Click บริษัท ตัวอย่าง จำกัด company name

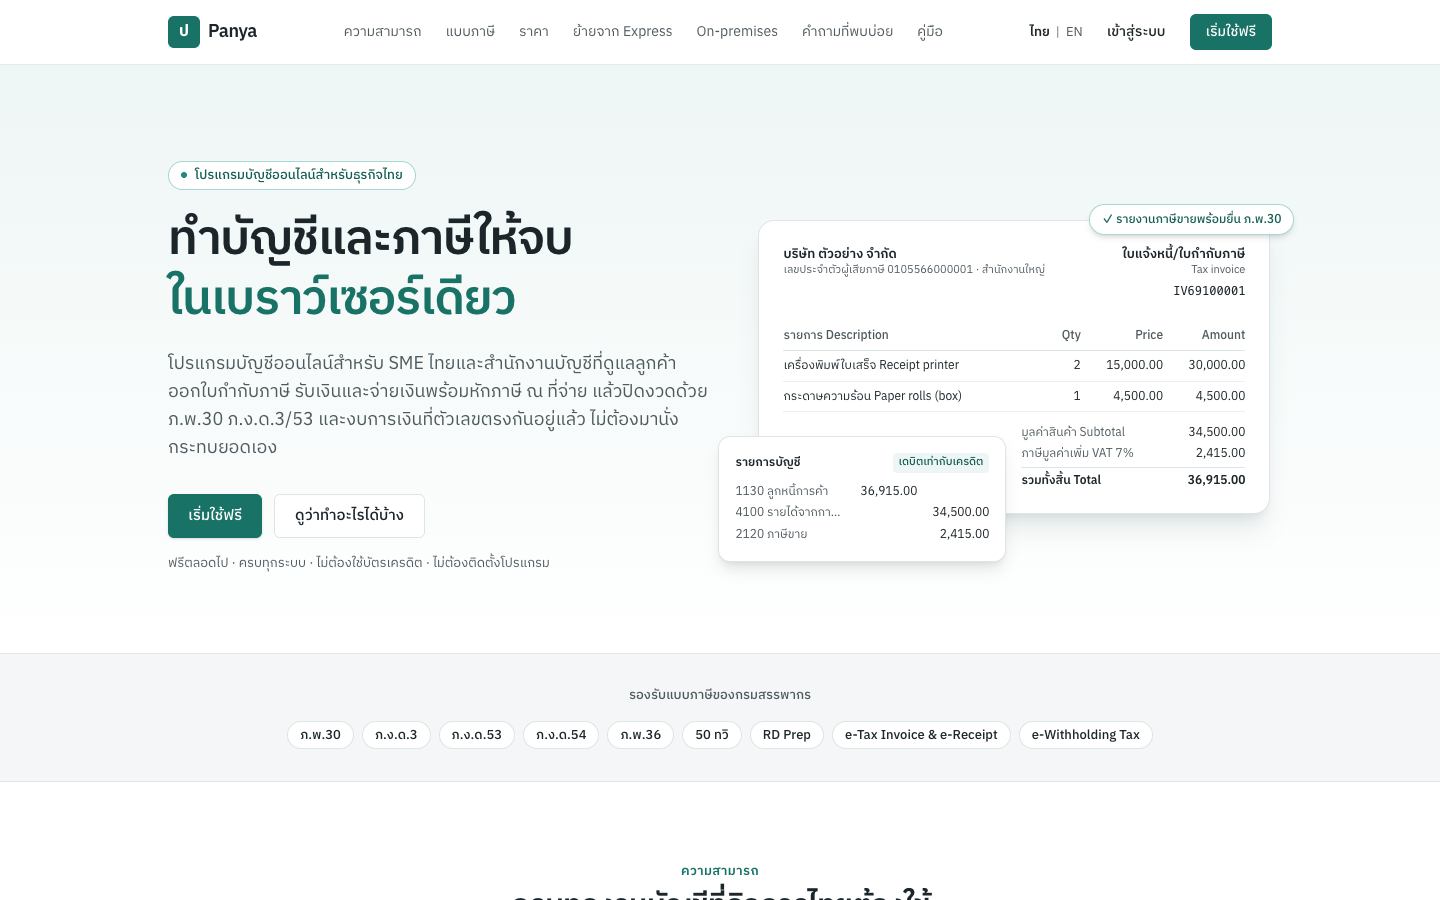pyautogui.click(x=840, y=254)
